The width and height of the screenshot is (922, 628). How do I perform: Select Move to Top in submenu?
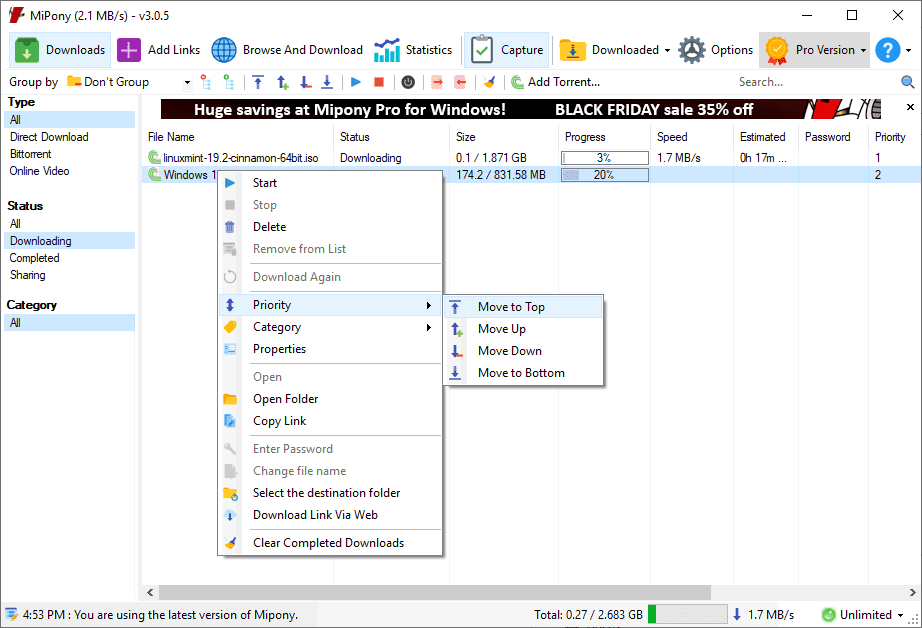pyautogui.click(x=523, y=307)
